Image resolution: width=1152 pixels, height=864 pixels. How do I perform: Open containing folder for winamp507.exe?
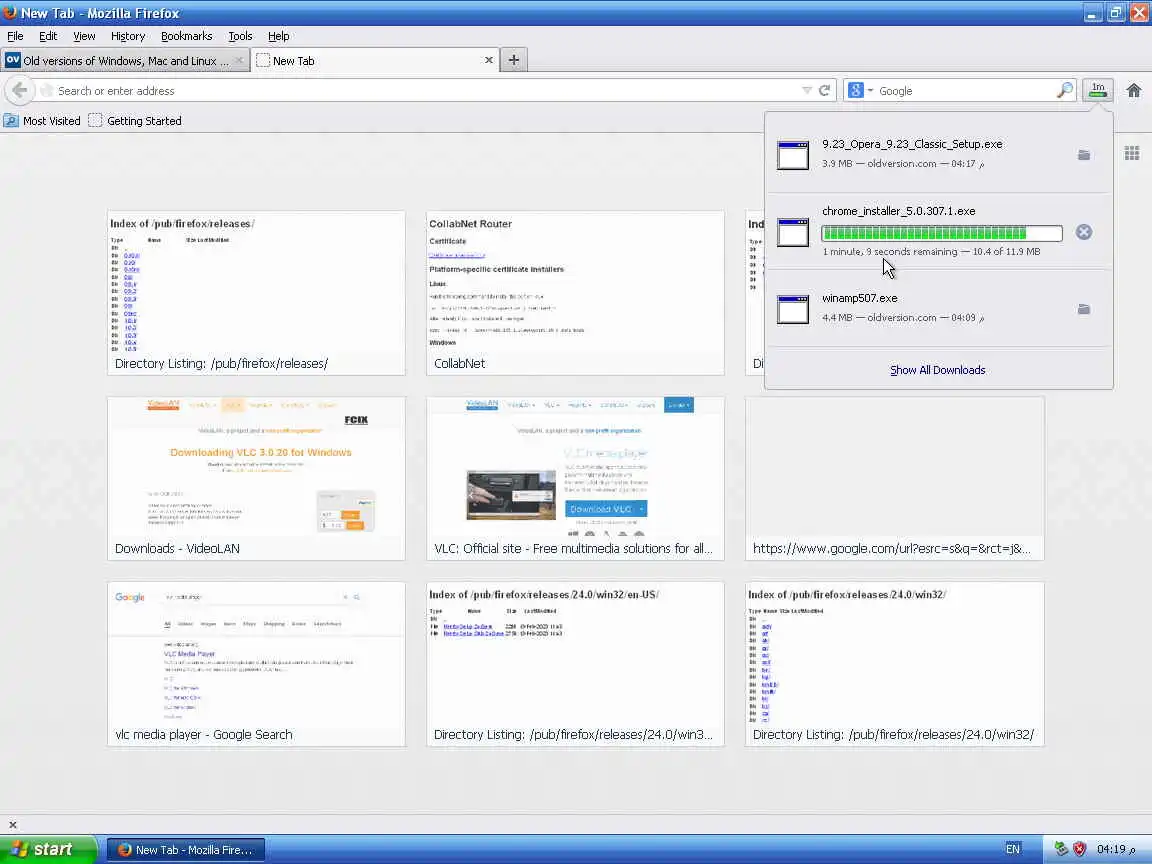click(1084, 309)
